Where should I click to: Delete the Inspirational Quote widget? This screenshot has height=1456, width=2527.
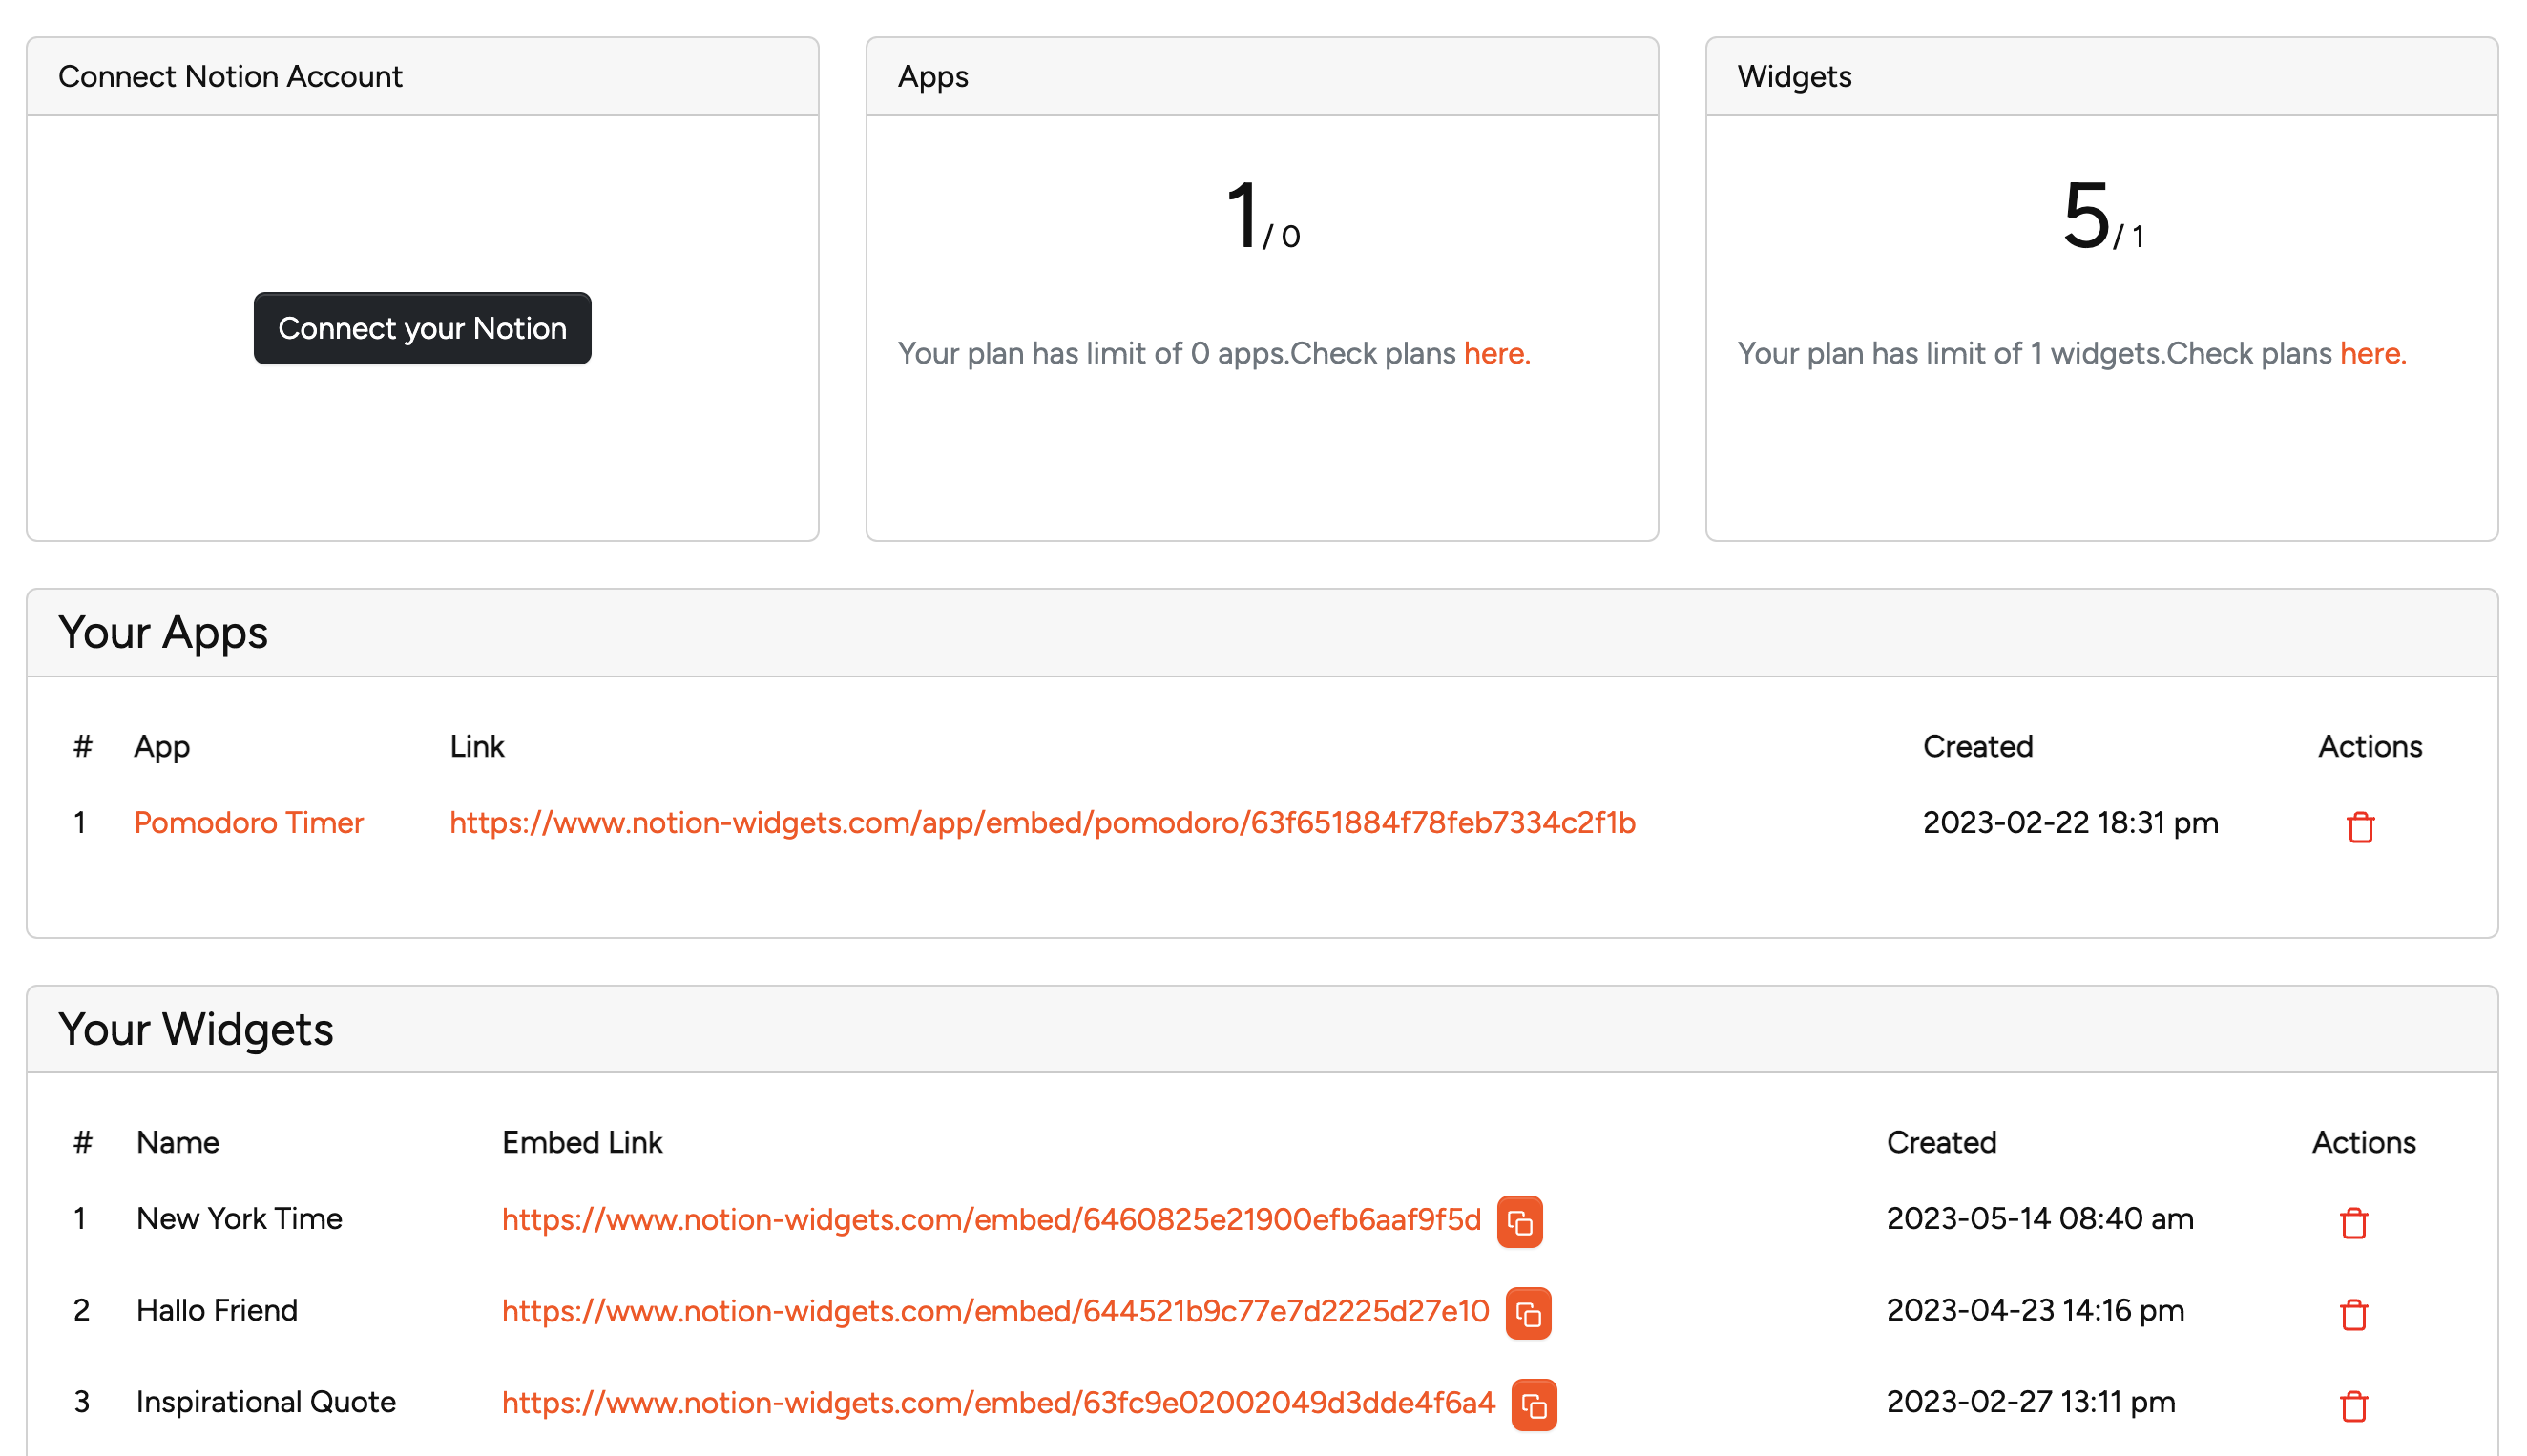click(x=2354, y=1405)
